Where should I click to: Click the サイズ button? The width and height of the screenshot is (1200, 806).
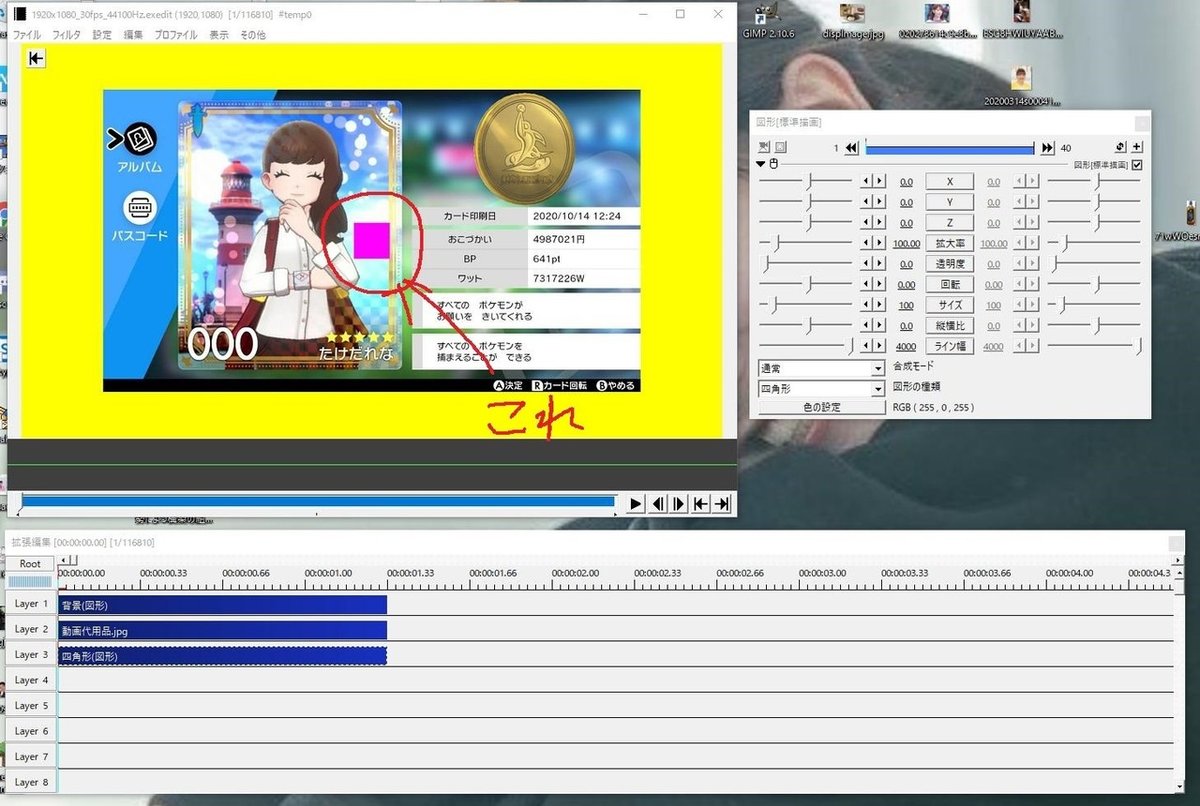[x=950, y=304]
